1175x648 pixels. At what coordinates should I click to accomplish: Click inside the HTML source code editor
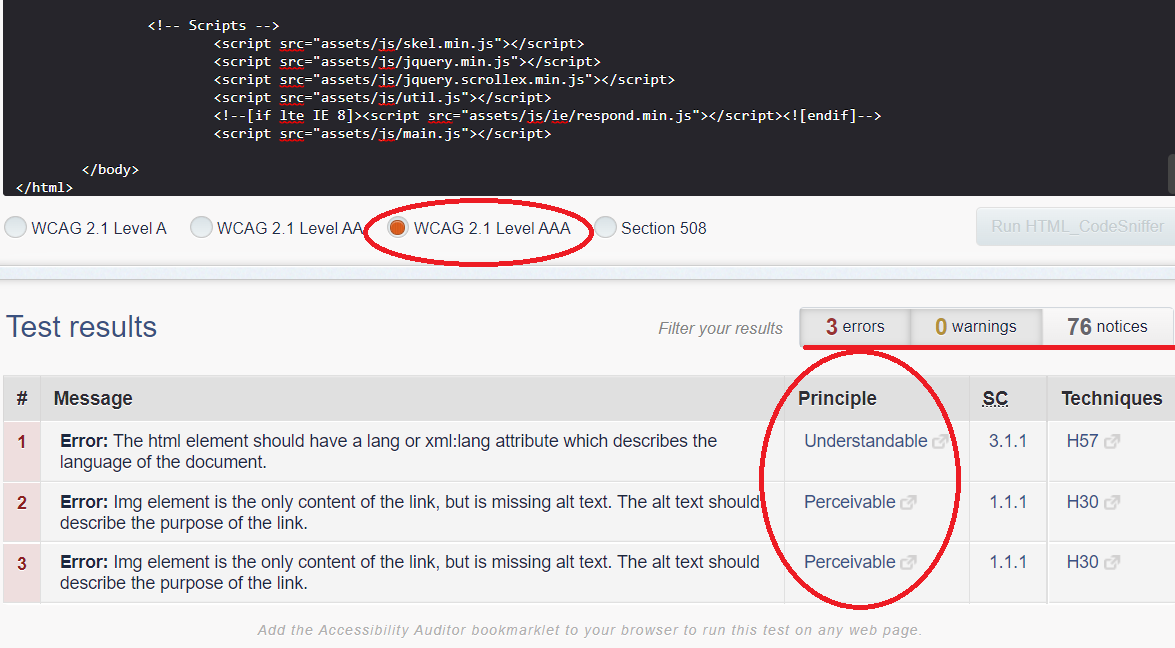[x=600, y=100]
